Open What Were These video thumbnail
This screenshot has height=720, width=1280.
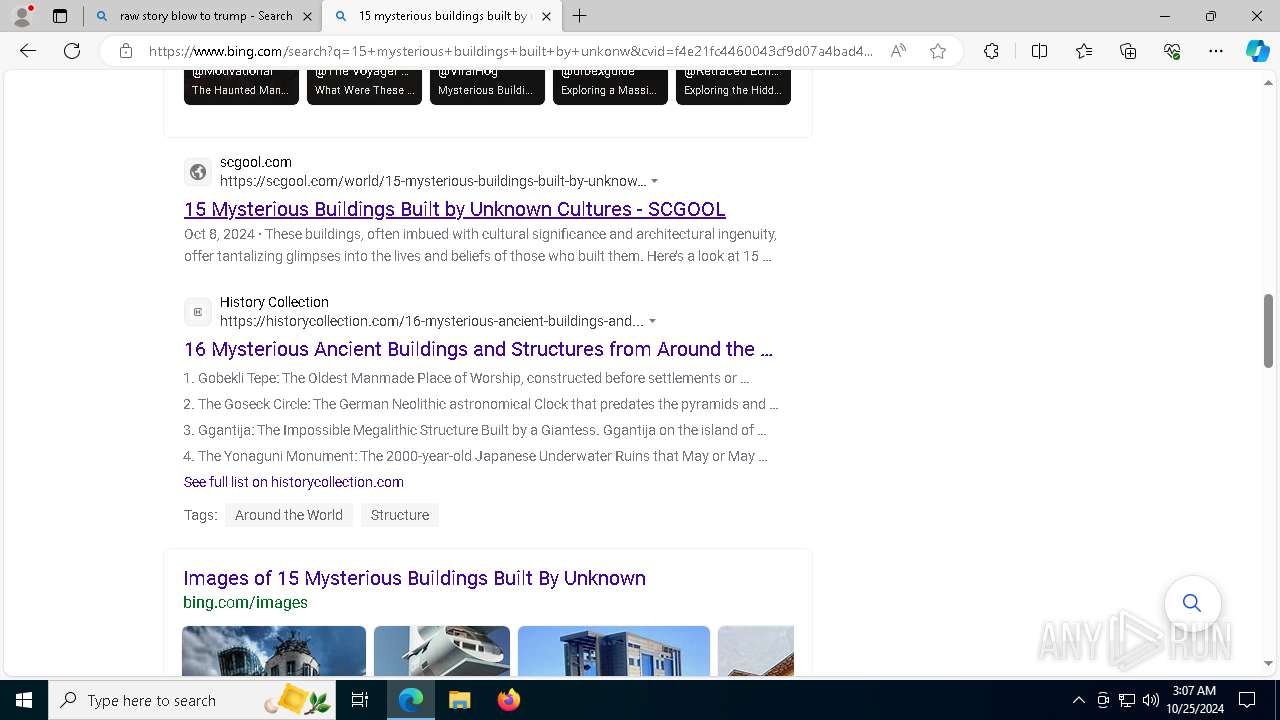[364, 87]
